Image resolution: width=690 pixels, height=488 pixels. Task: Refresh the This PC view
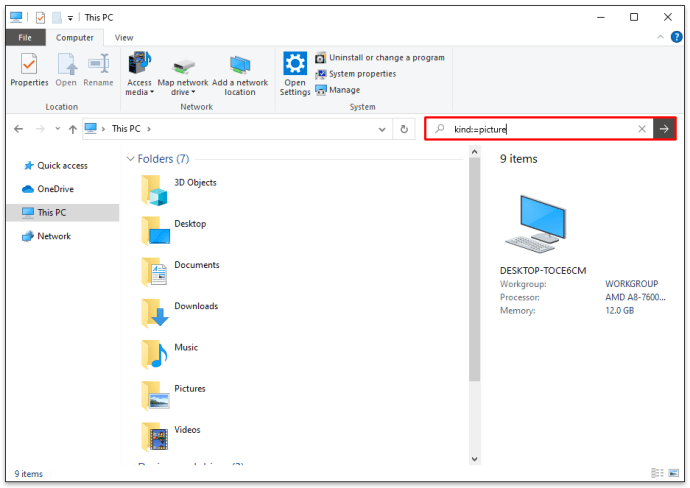point(404,129)
